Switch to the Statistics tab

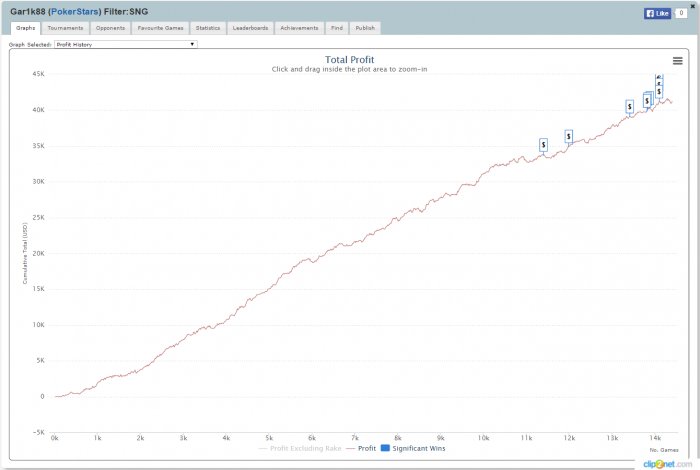(208, 28)
